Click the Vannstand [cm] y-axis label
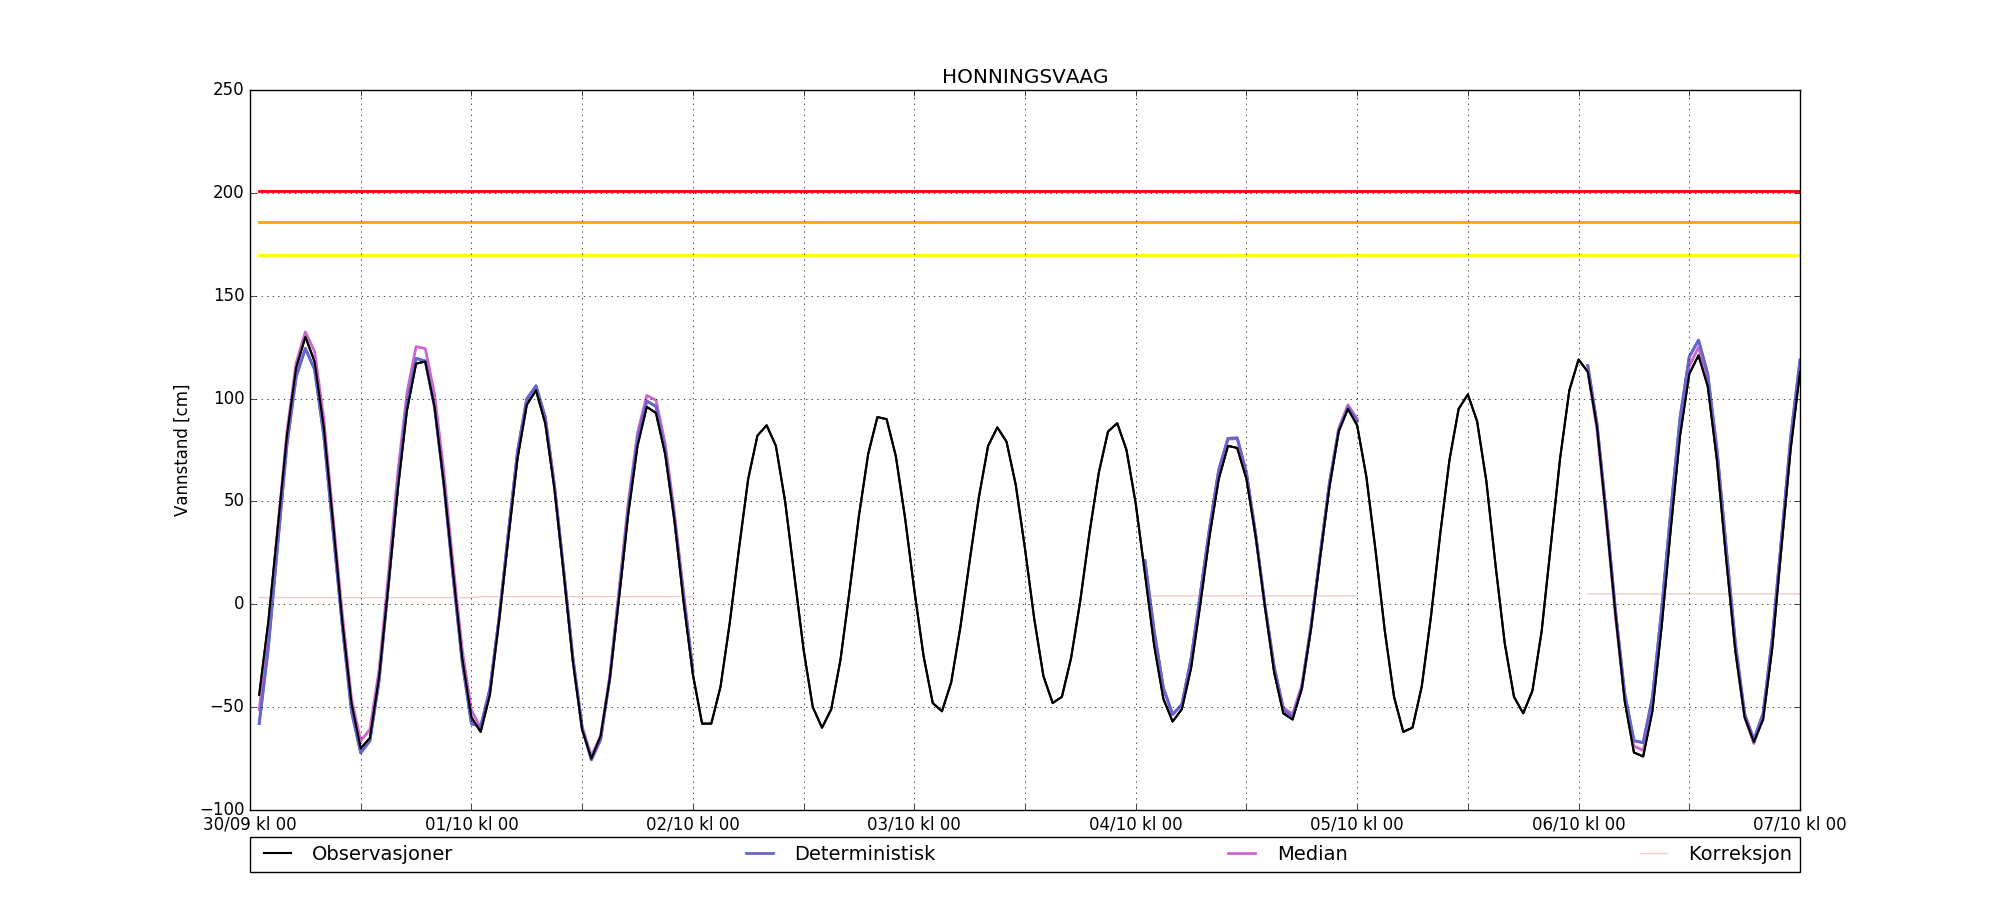The height and width of the screenshot is (900, 2000). 181,450
